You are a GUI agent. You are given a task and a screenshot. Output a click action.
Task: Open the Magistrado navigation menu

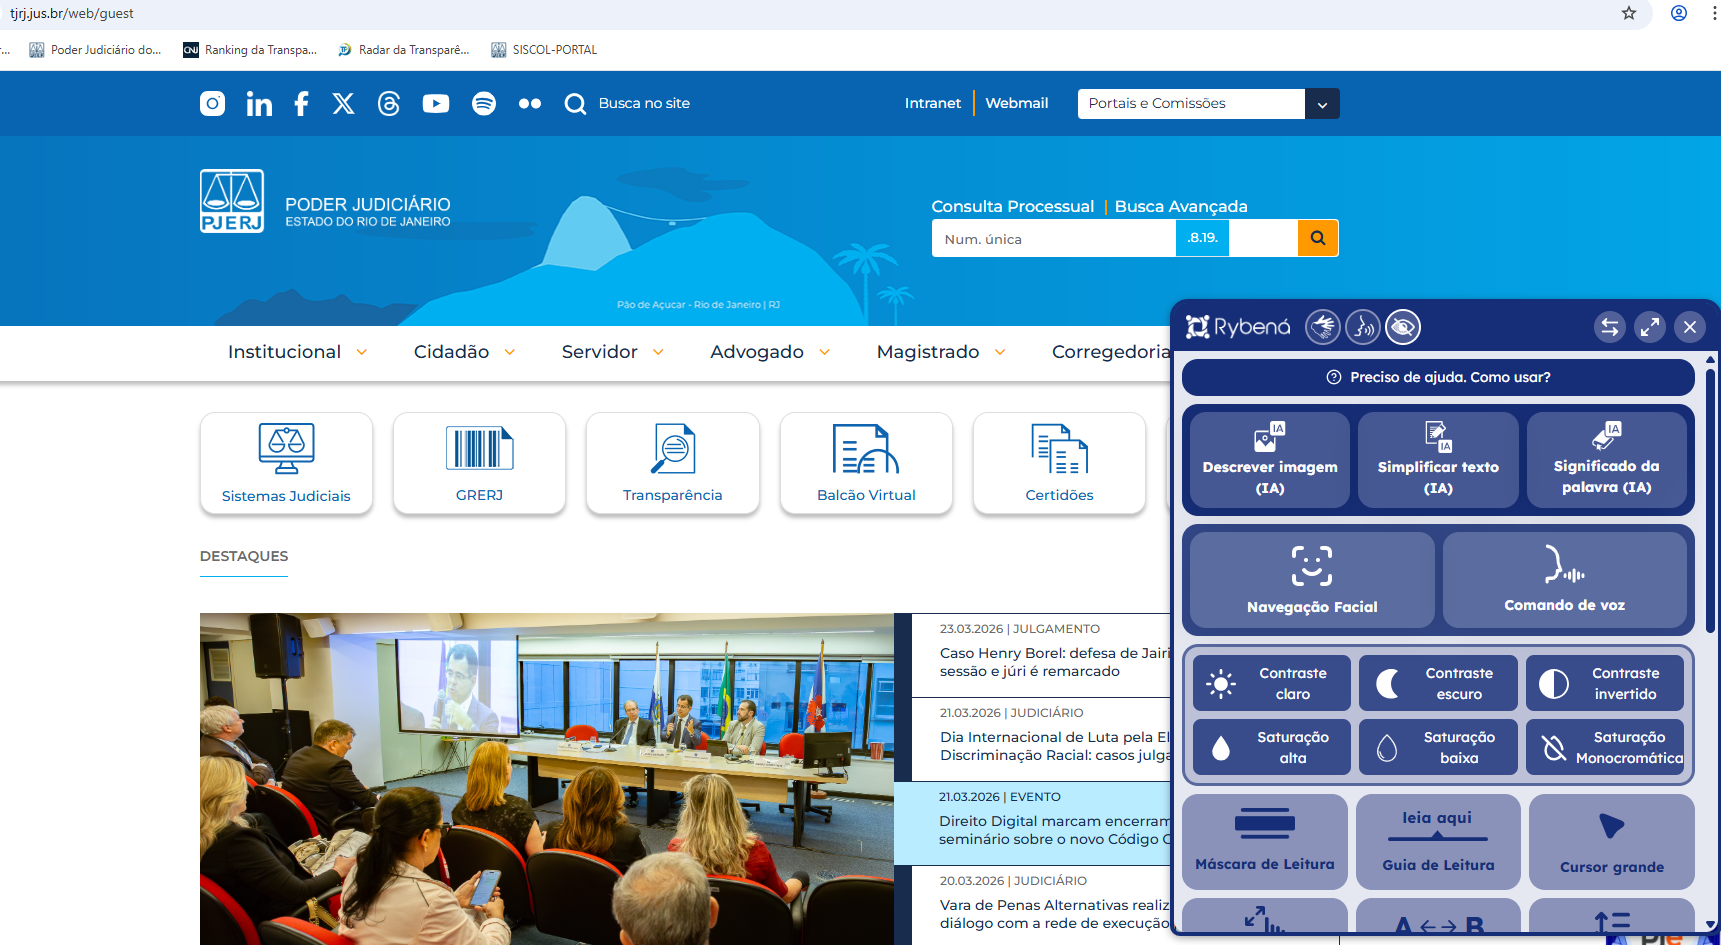(940, 352)
